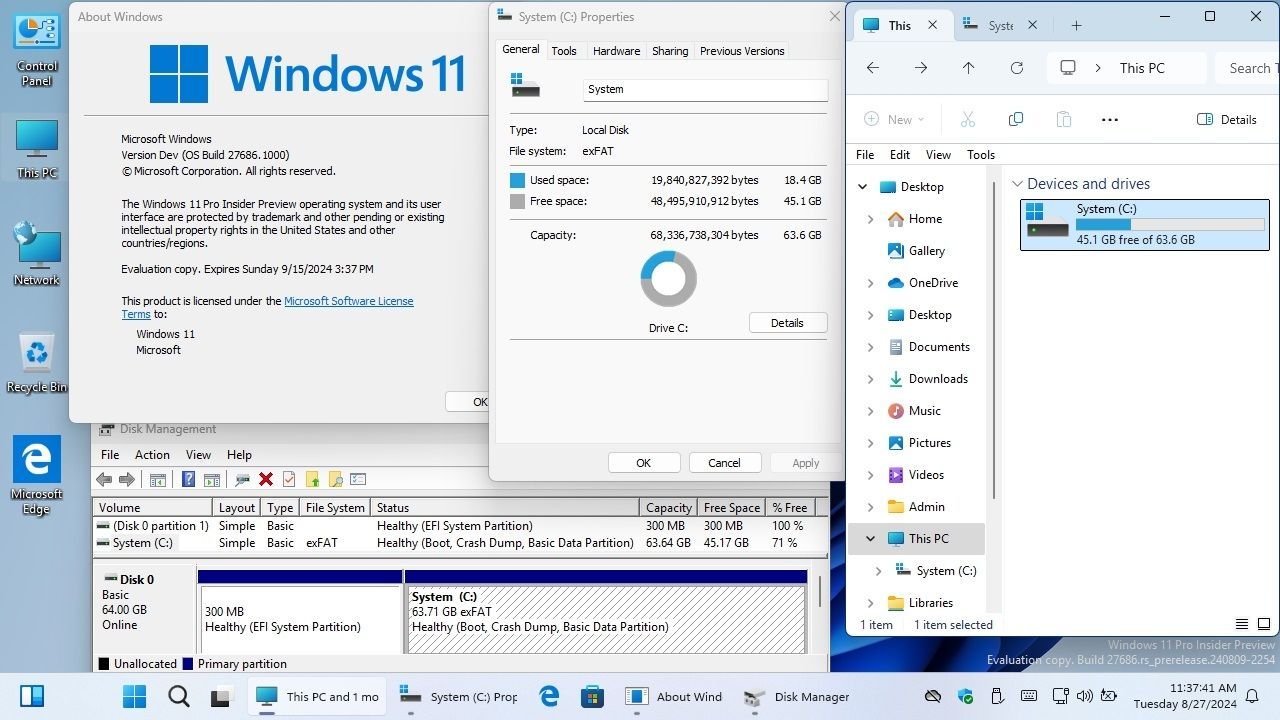This screenshot has width=1280, height=720.
Task: Select the Recycle Bin desktop icon
Action: pyautogui.click(x=37, y=361)
